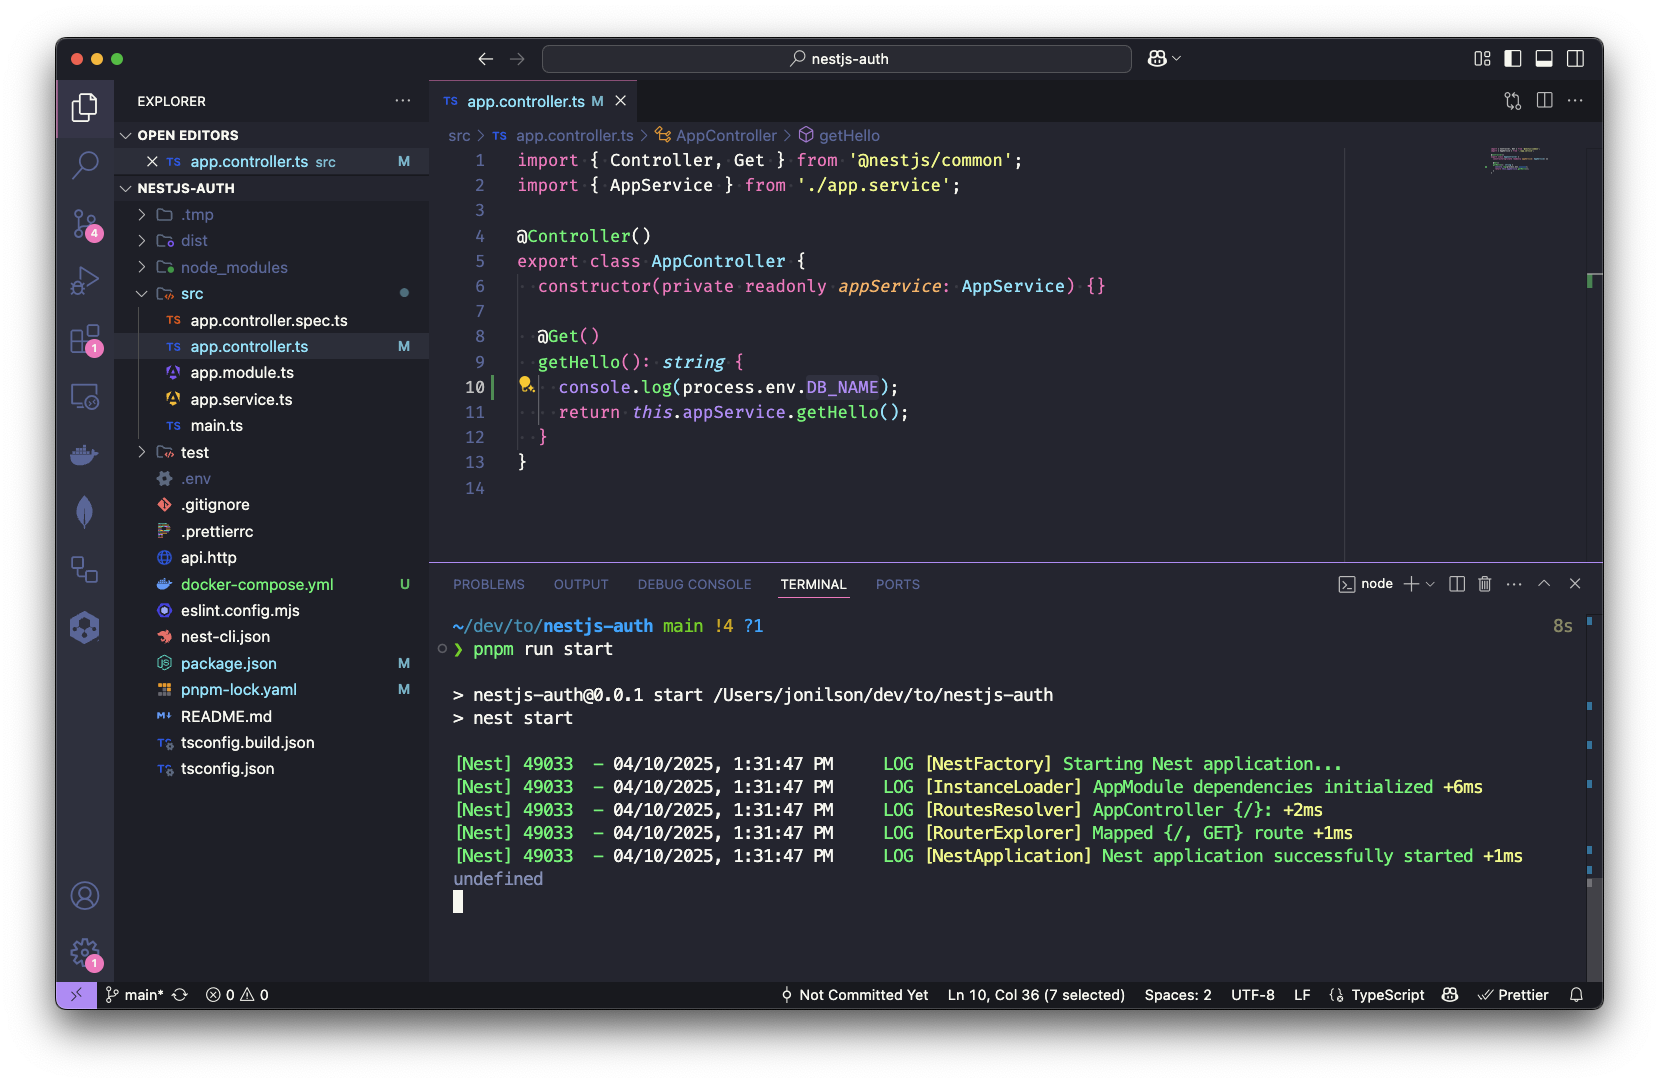Switch to the Debug Console tab

coord(695,585)
